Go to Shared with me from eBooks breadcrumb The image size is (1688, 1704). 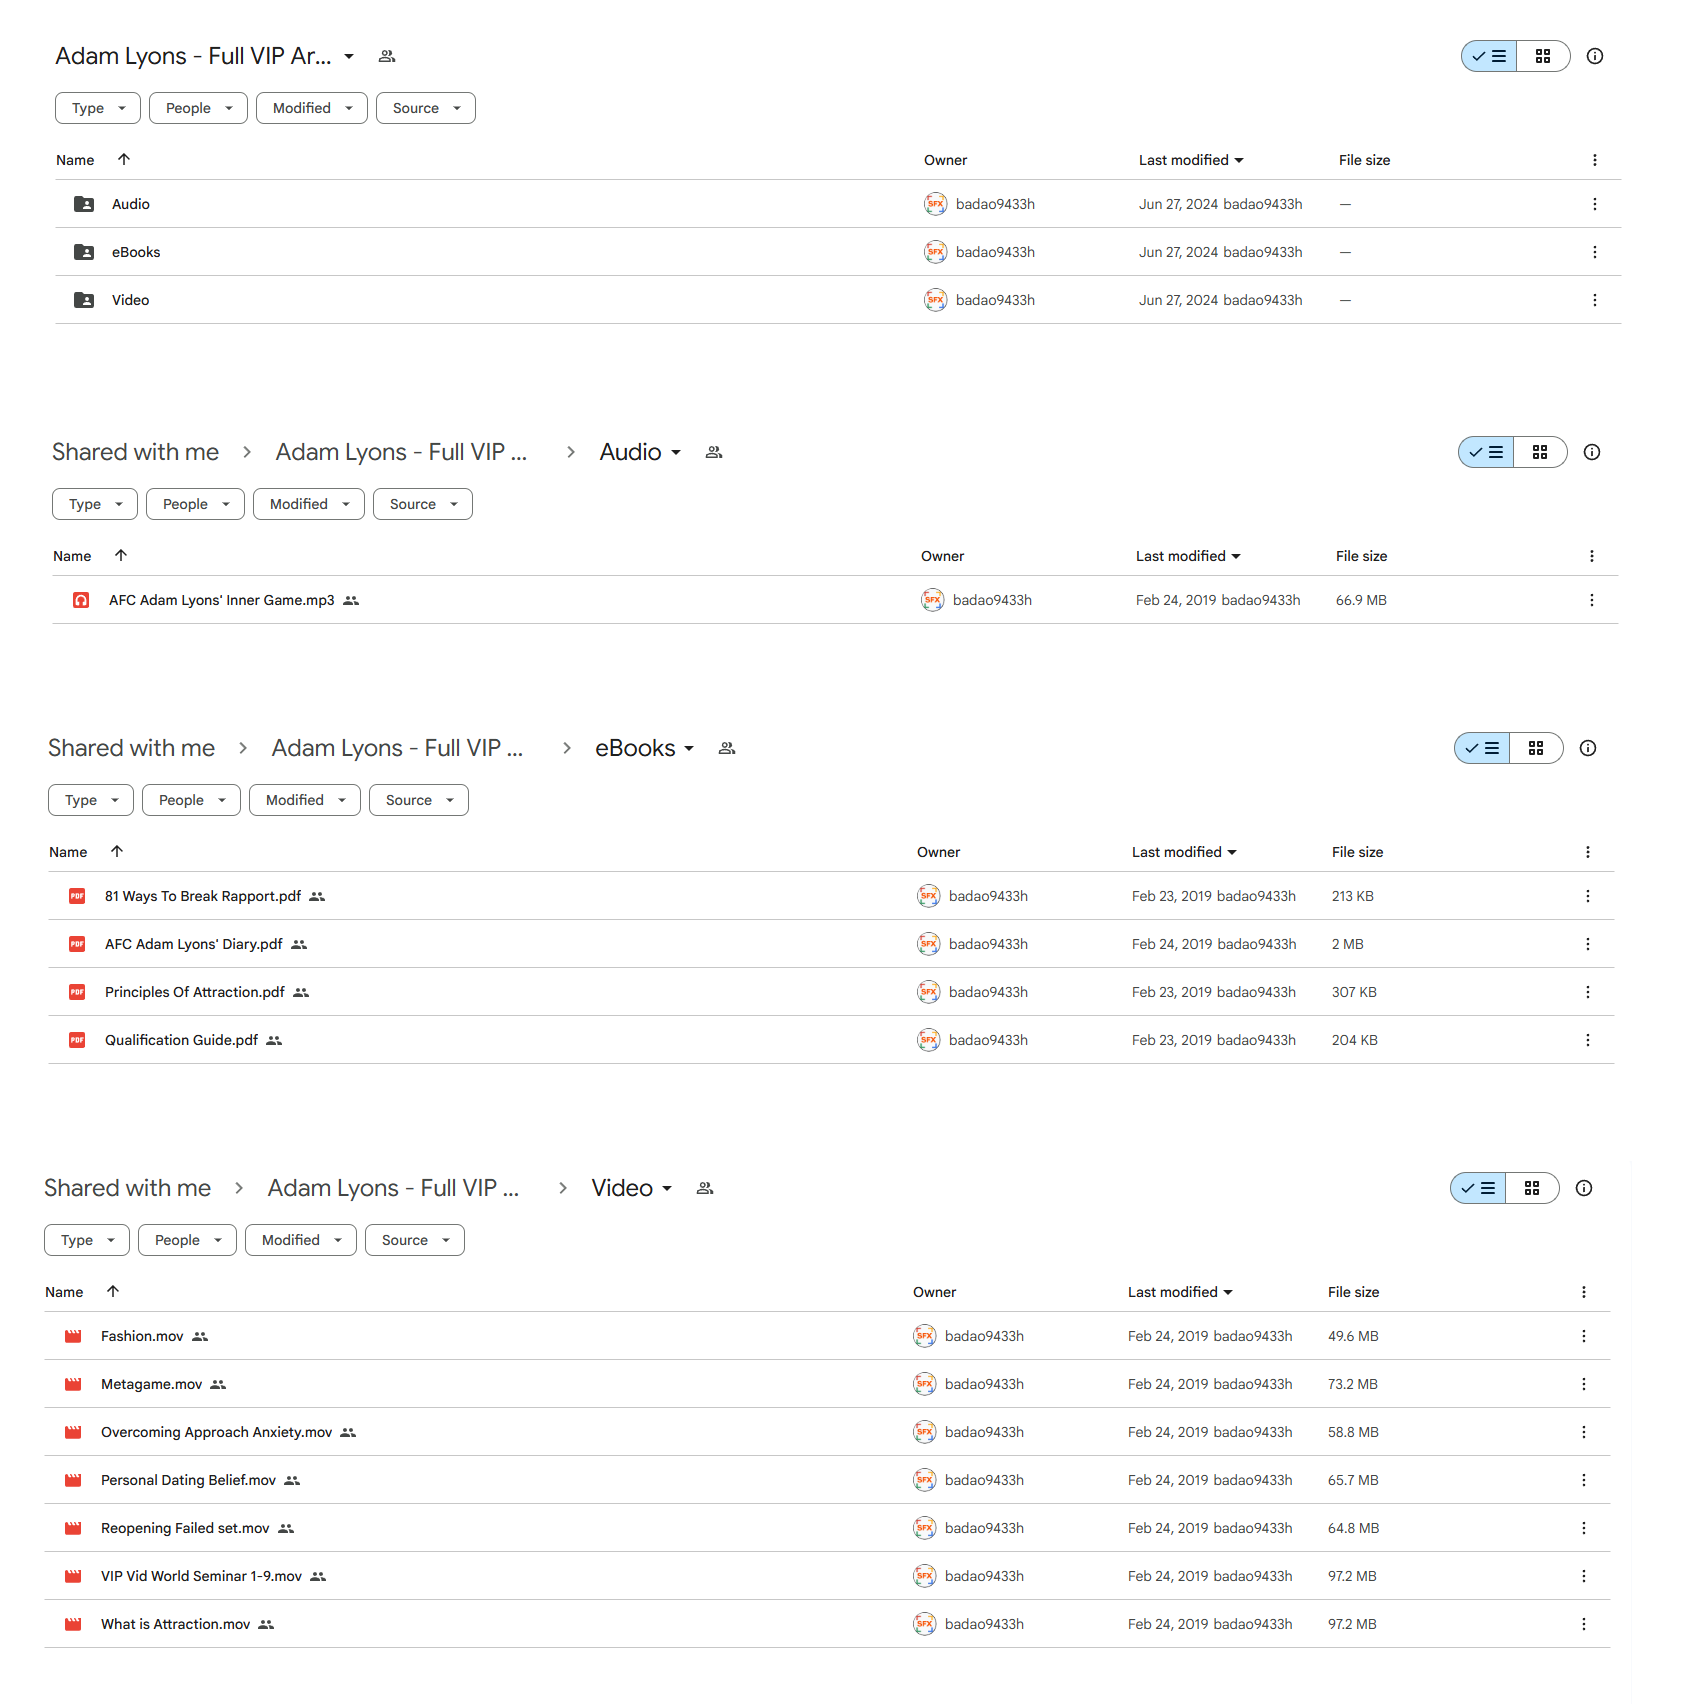pos(131,748)
